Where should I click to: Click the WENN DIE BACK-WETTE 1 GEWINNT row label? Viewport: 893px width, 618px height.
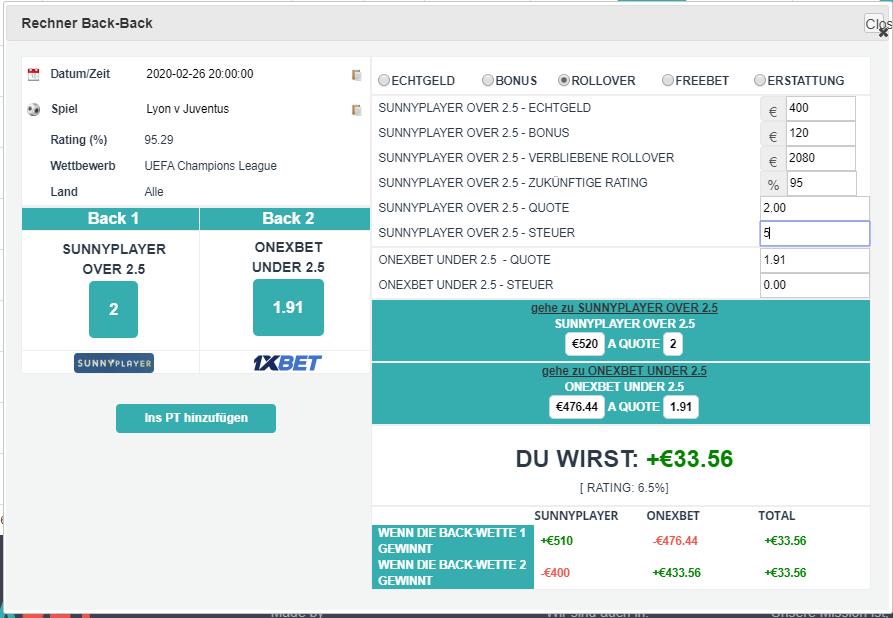(x=452, y=541)
